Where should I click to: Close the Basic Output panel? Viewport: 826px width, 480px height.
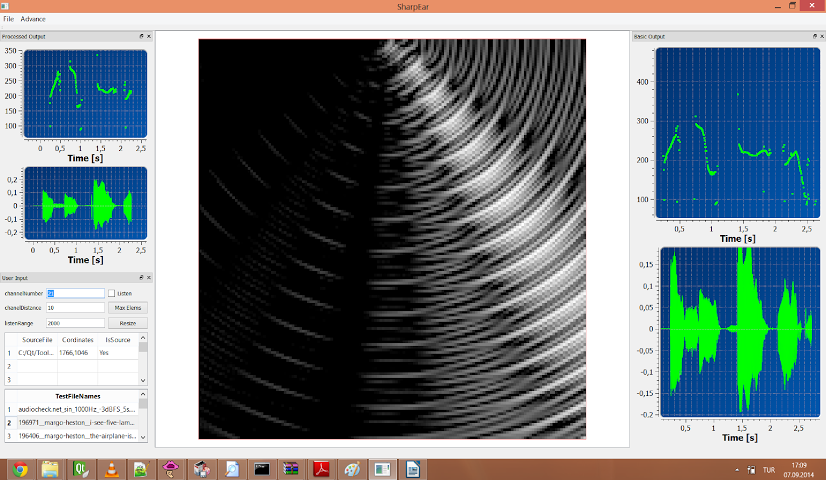(x=822, y=36)
